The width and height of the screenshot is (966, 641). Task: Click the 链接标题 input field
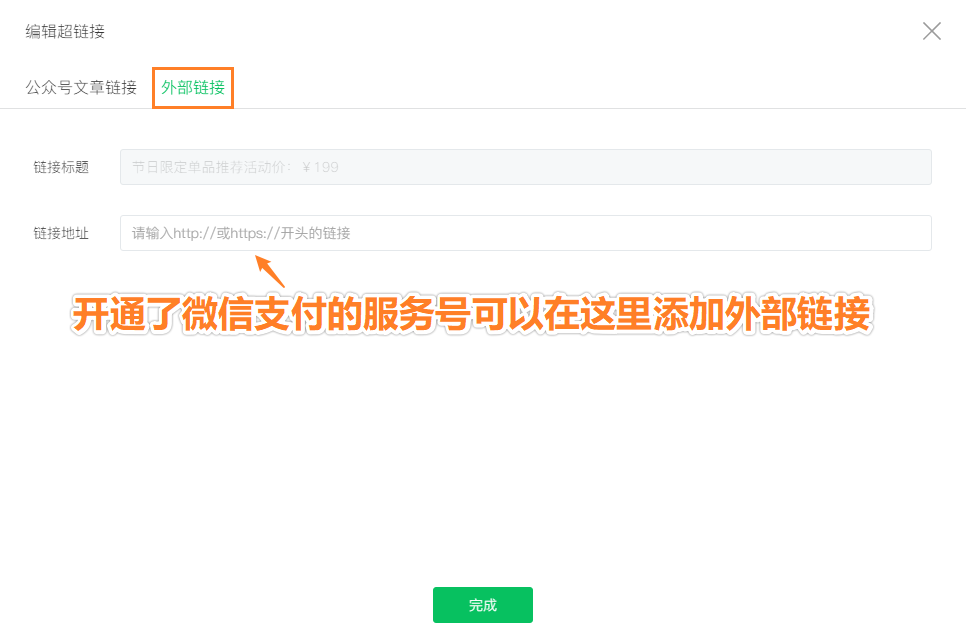point(526,167)
